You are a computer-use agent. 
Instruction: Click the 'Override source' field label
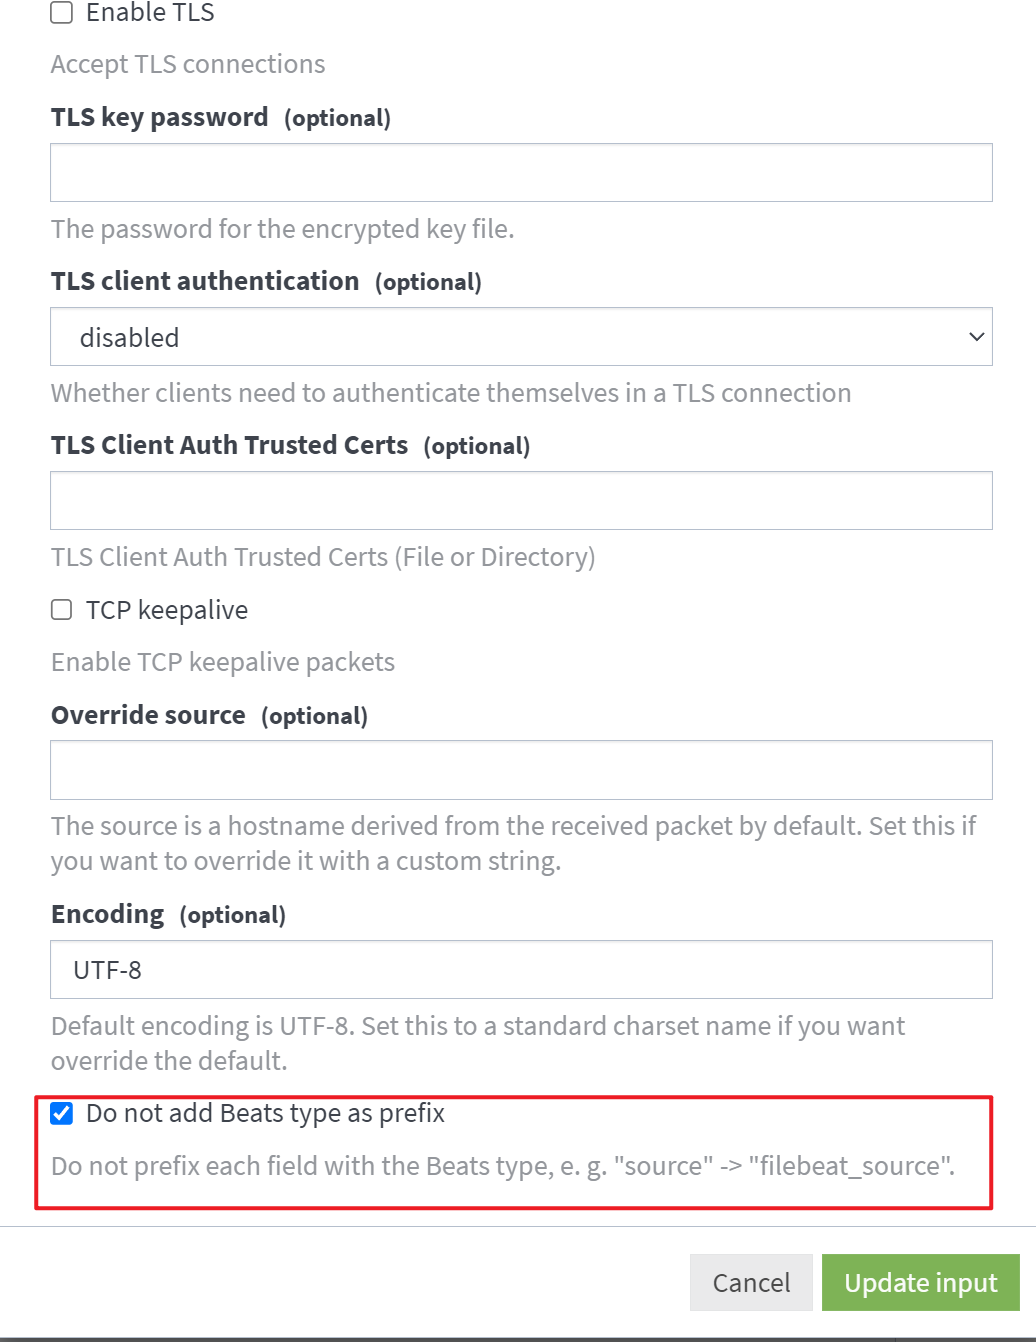point(148,715)
